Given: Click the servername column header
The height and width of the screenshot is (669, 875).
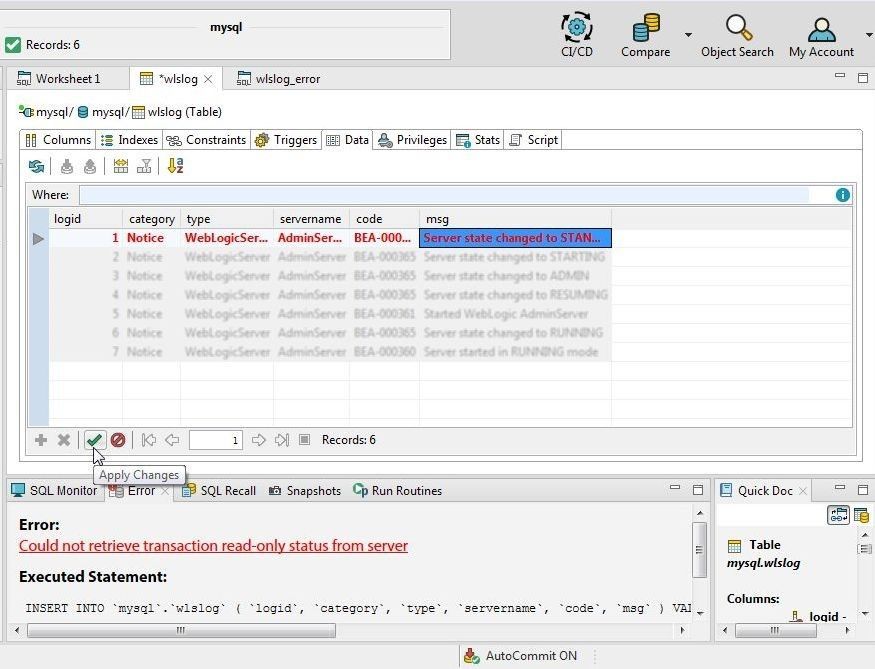Looking at the screenshot, I should click(311, 219).
